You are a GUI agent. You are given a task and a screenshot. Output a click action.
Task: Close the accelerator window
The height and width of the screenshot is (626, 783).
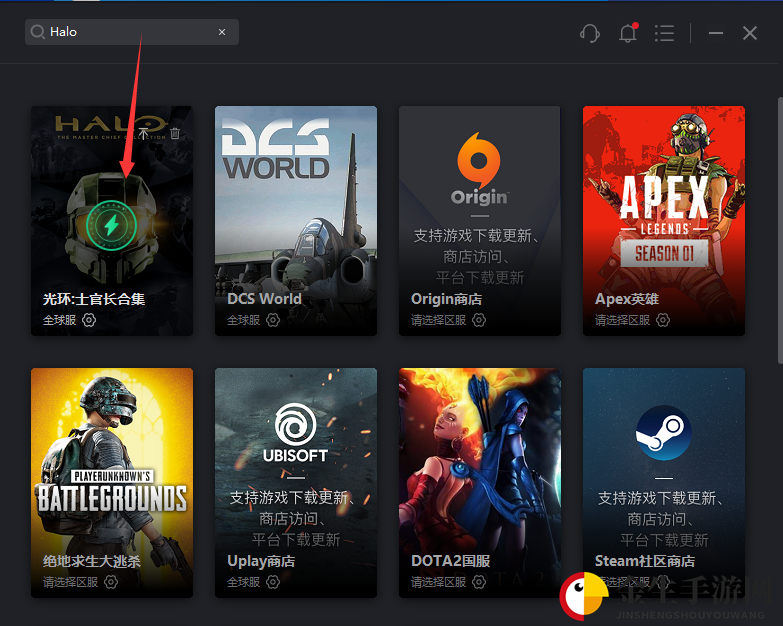coord(750,33)
